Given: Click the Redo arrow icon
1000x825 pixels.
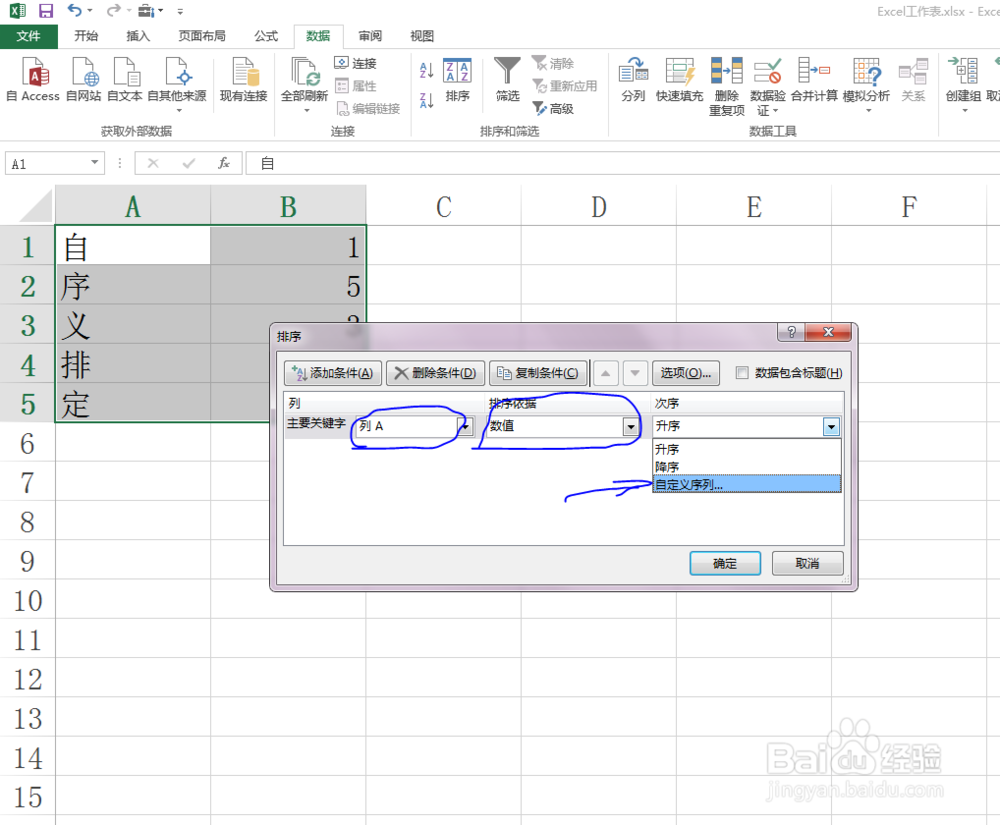Looking at the screenshot, I should (x=113, y=11).
